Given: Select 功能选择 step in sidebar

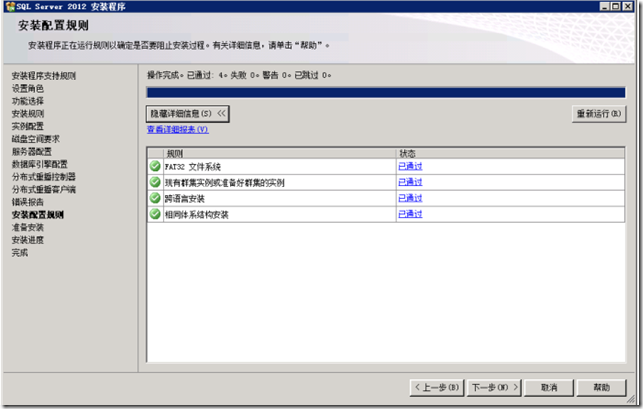Looking at the screenshot, I should pyautogui.click(x=27, y=101).
